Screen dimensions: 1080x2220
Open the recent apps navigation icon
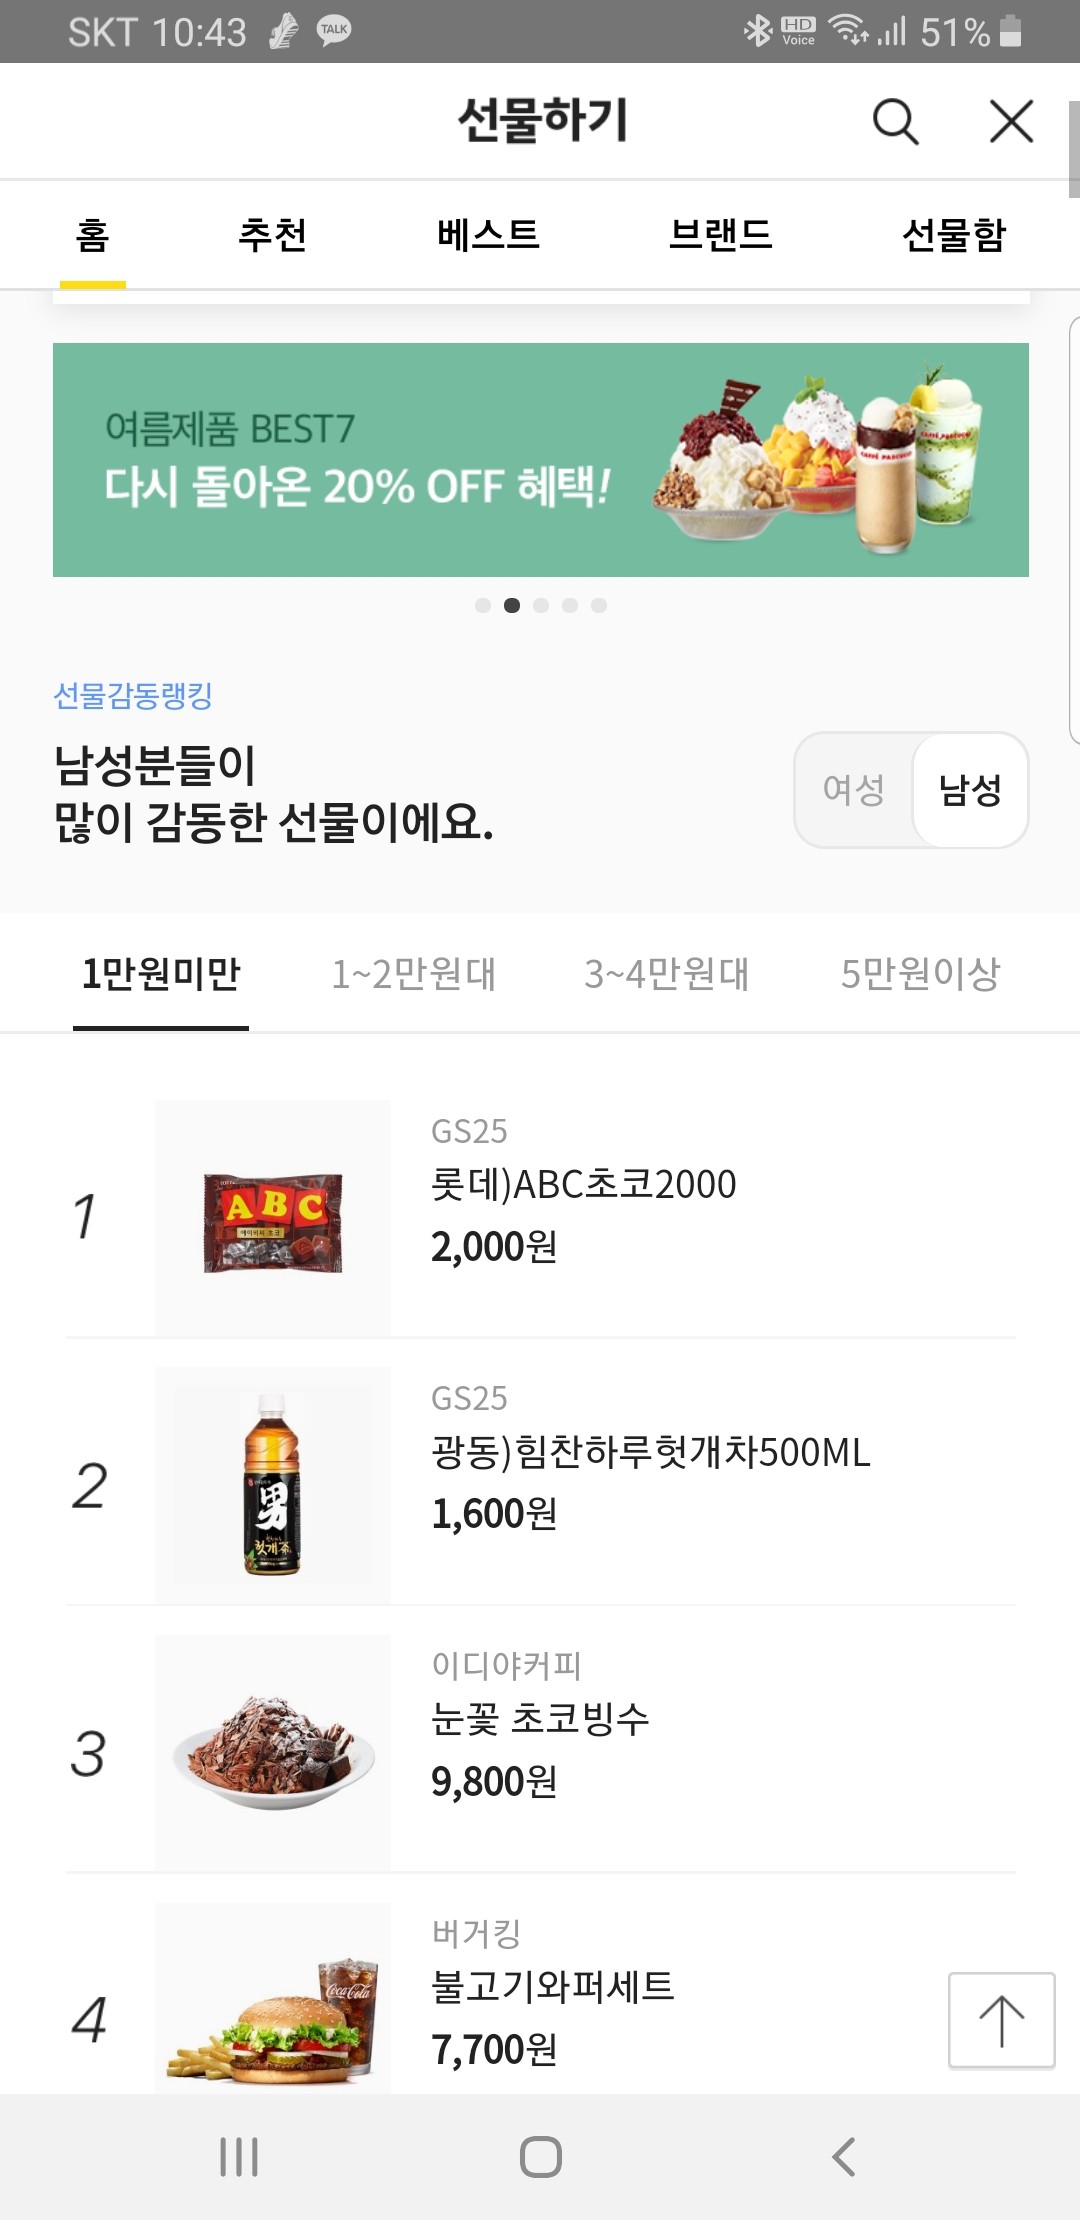point(239,2157)
